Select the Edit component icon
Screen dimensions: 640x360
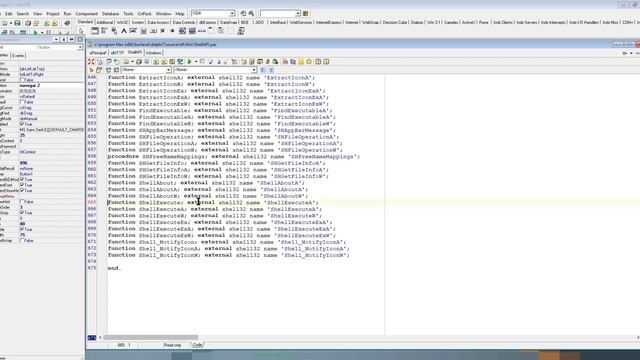pos(133,31)
